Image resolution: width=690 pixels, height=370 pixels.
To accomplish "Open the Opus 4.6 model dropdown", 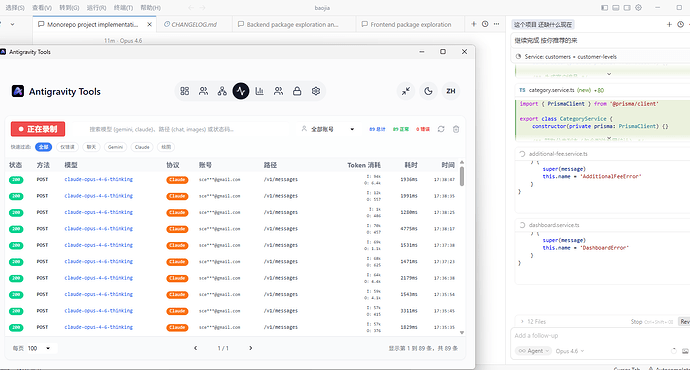I will tap(570, 351).
